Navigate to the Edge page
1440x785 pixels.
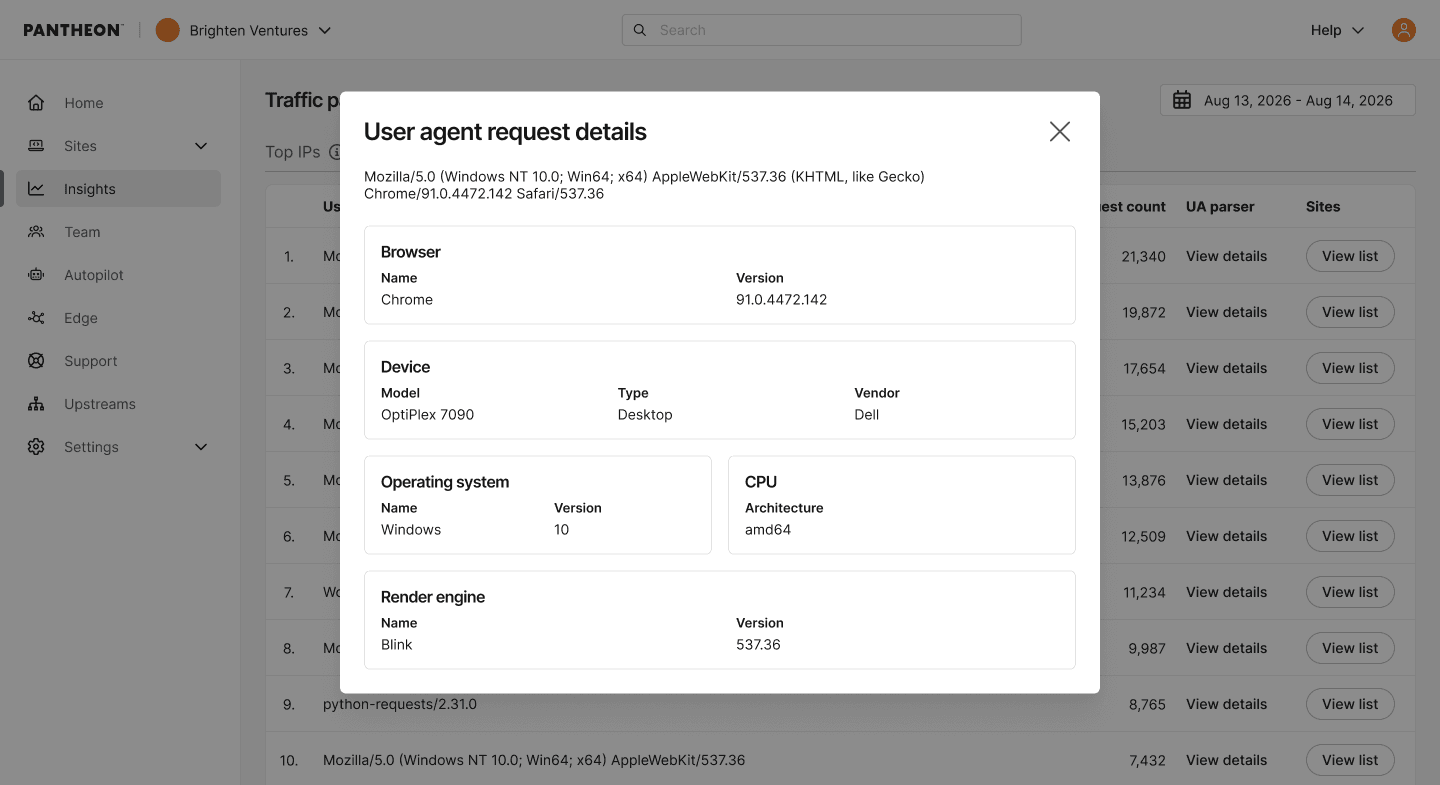(x=118, y=318)
